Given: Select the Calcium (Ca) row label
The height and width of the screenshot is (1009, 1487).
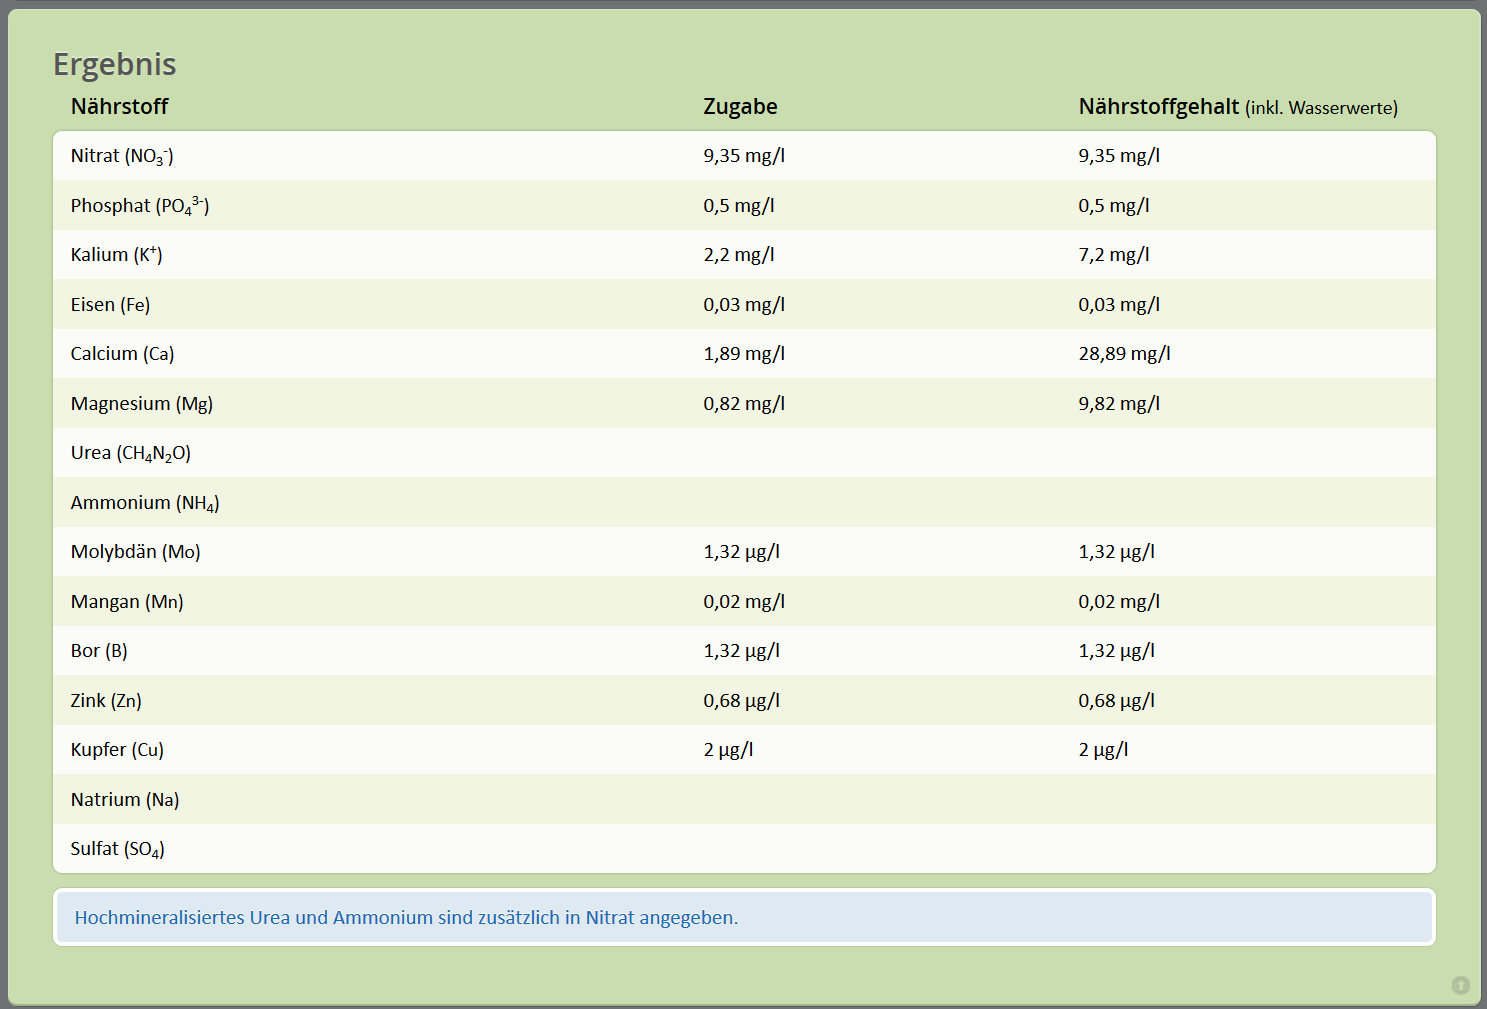Looking at the screenshot, I should (122, 353).
